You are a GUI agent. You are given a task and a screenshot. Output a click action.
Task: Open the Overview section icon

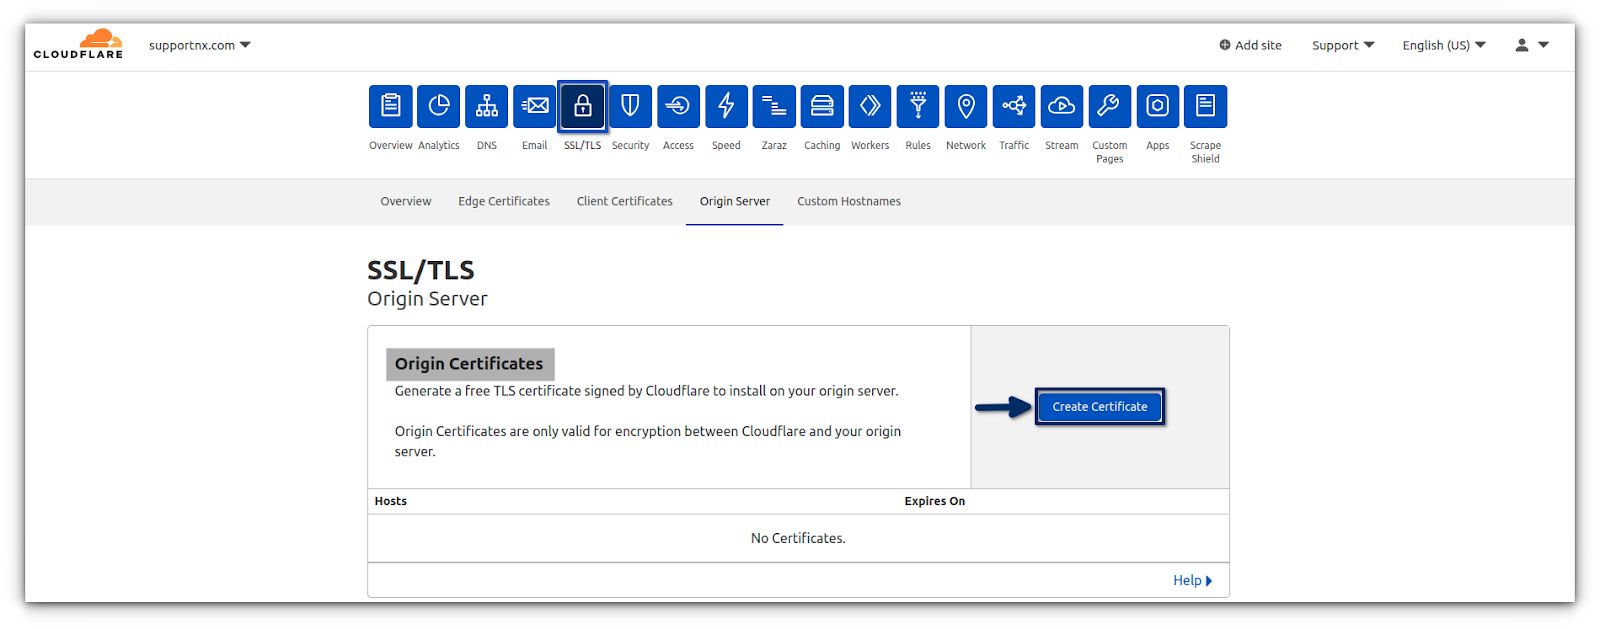click(390, 106)
